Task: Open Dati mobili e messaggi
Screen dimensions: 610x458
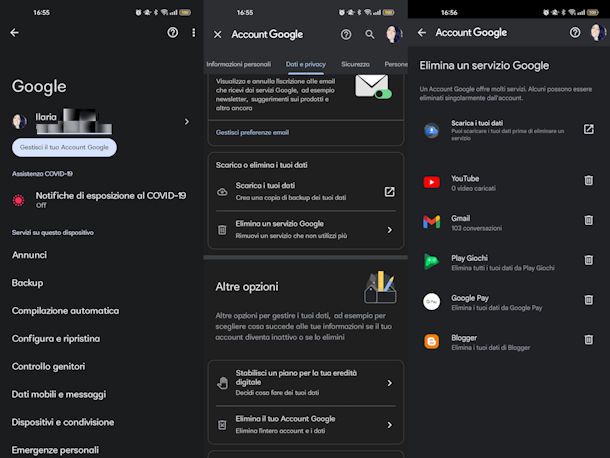Action: pyautogui.click(x=59, y=394)
